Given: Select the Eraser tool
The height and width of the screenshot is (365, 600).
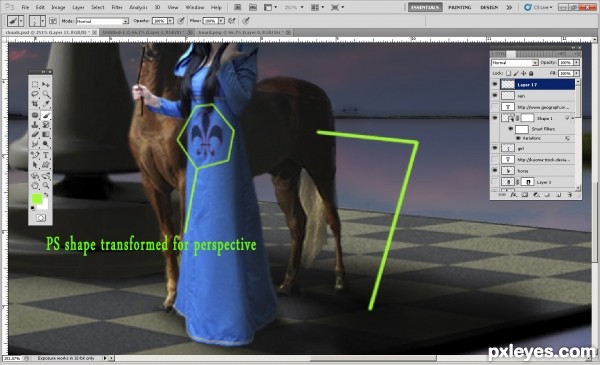Looking at the screenshot, I should pyautogui.click(x=35, y=134).
